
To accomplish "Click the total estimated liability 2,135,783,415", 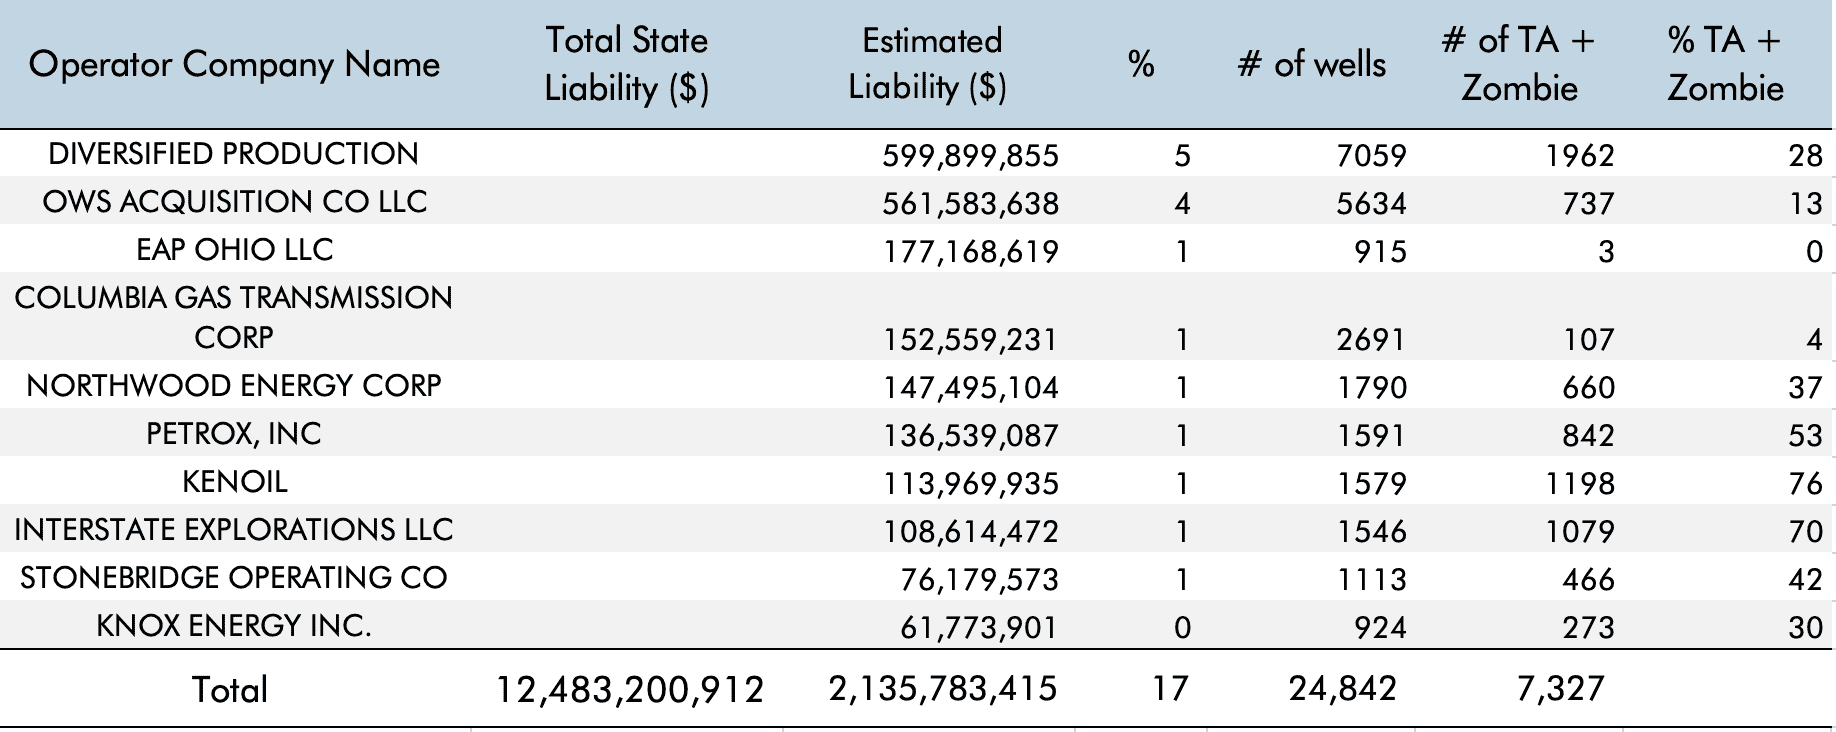I will [x=942, y=689].
